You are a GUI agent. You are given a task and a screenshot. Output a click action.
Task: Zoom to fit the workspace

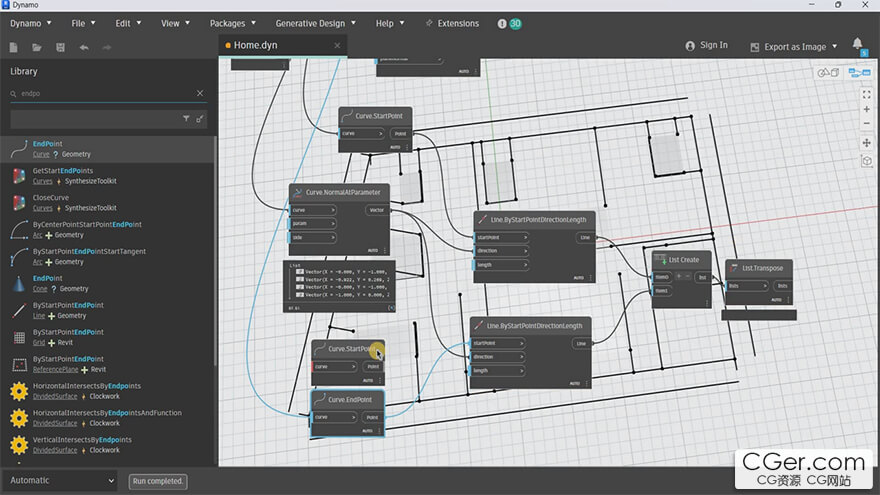pos(867,95)
